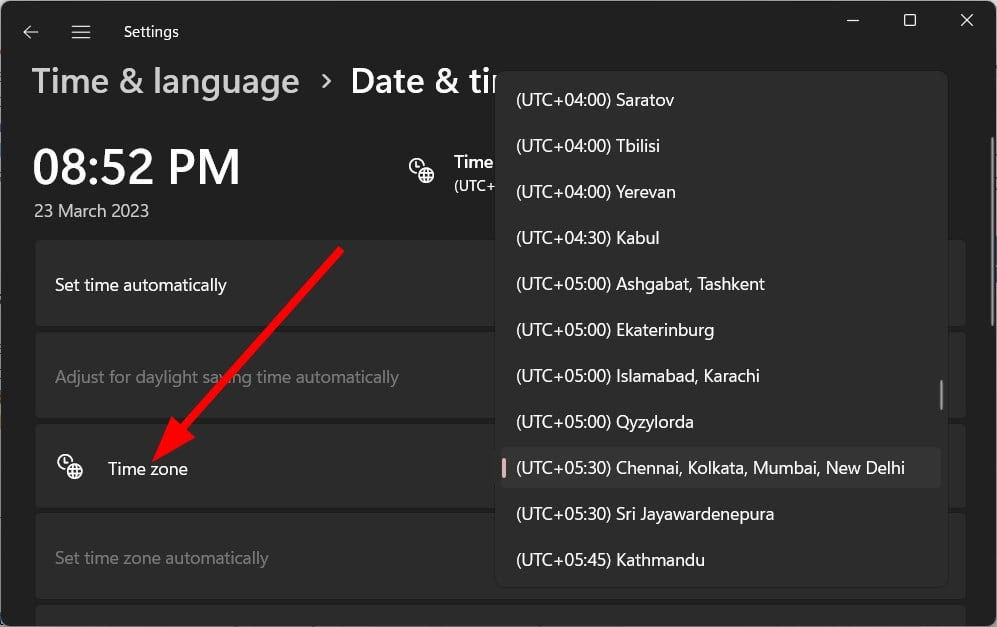Close the Settings window
997x627 pixels.
coord(966,21)
